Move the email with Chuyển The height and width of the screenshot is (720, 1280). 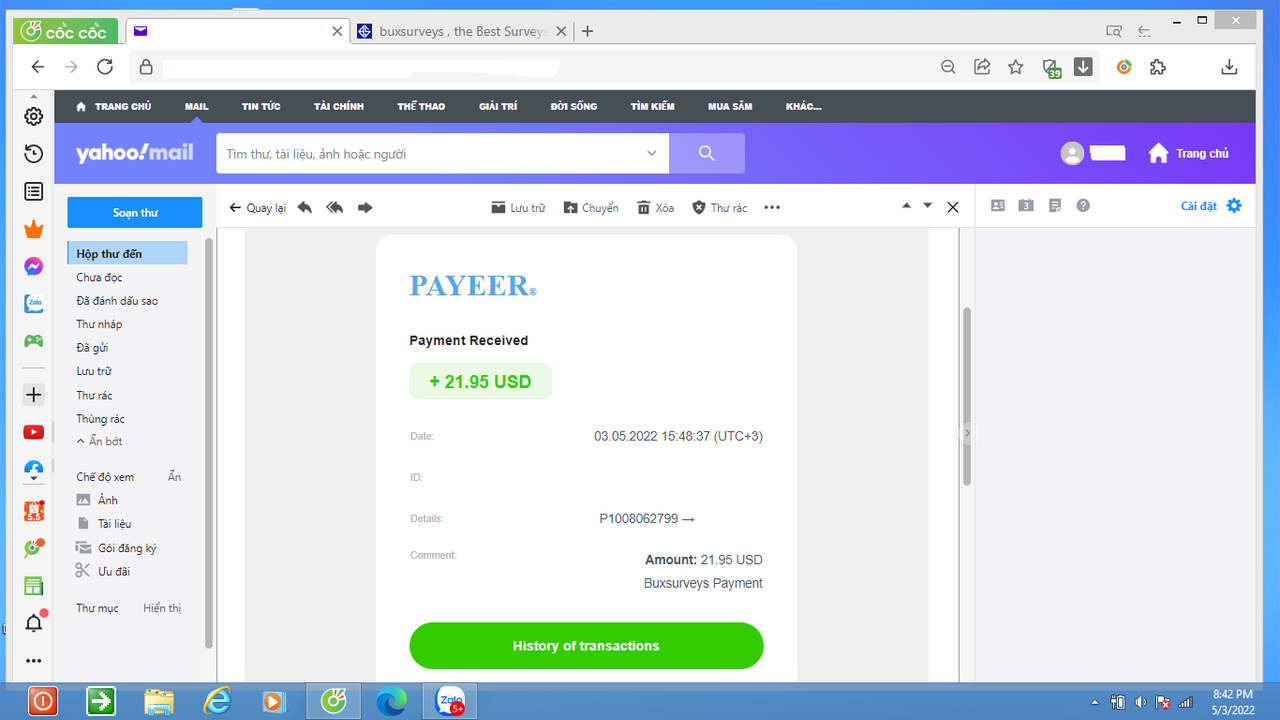590,208
